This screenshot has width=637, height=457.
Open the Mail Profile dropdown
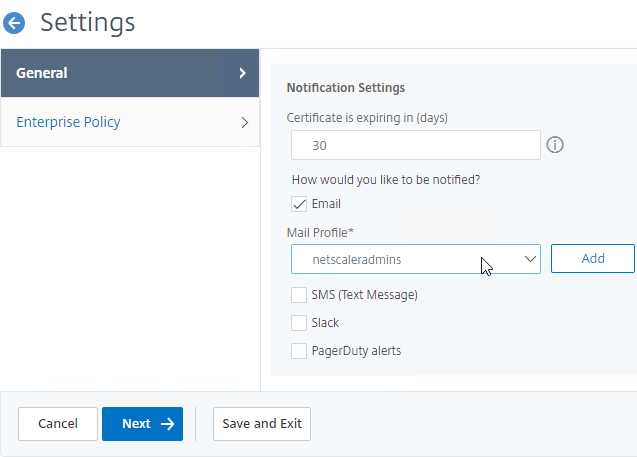point(416,259)
